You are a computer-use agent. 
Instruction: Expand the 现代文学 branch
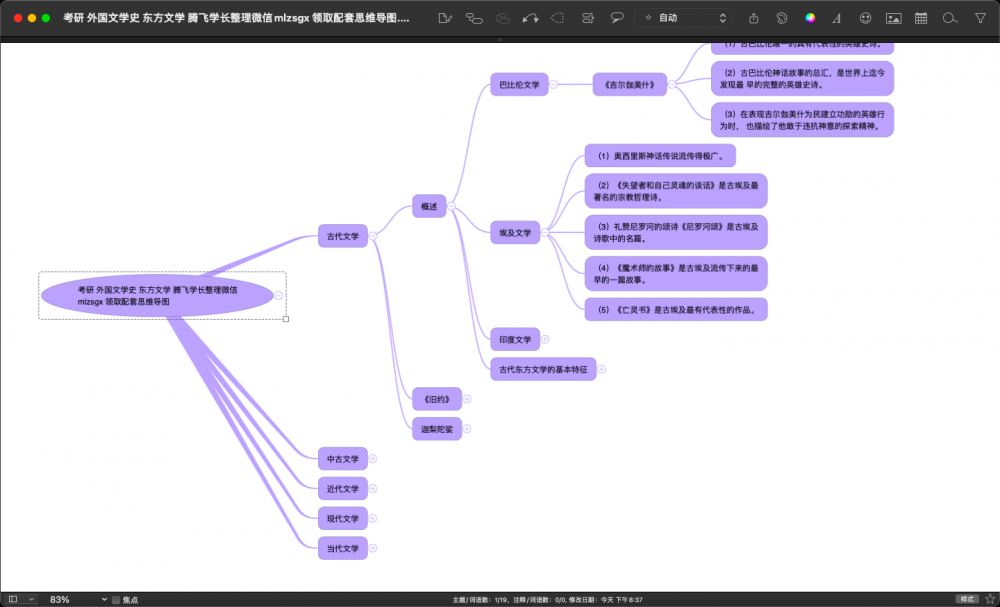point(372,518)
